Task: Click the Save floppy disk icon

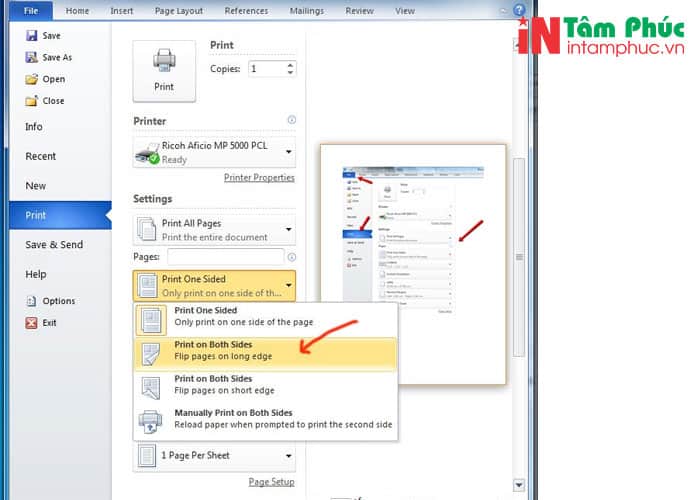Action: click(32, 35)
